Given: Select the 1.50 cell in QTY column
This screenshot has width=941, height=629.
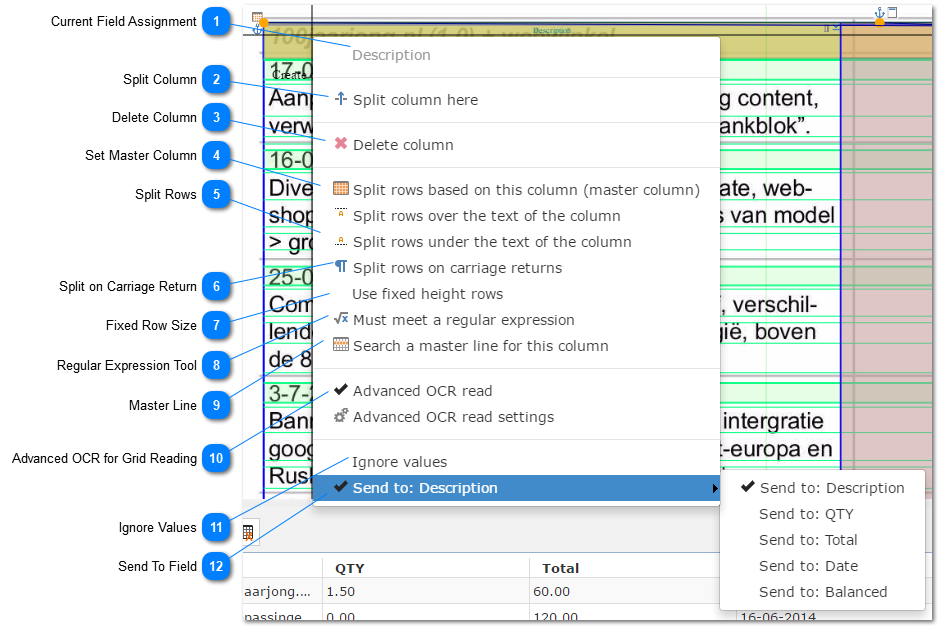Looking at the screenshot, I should [426, 591].
